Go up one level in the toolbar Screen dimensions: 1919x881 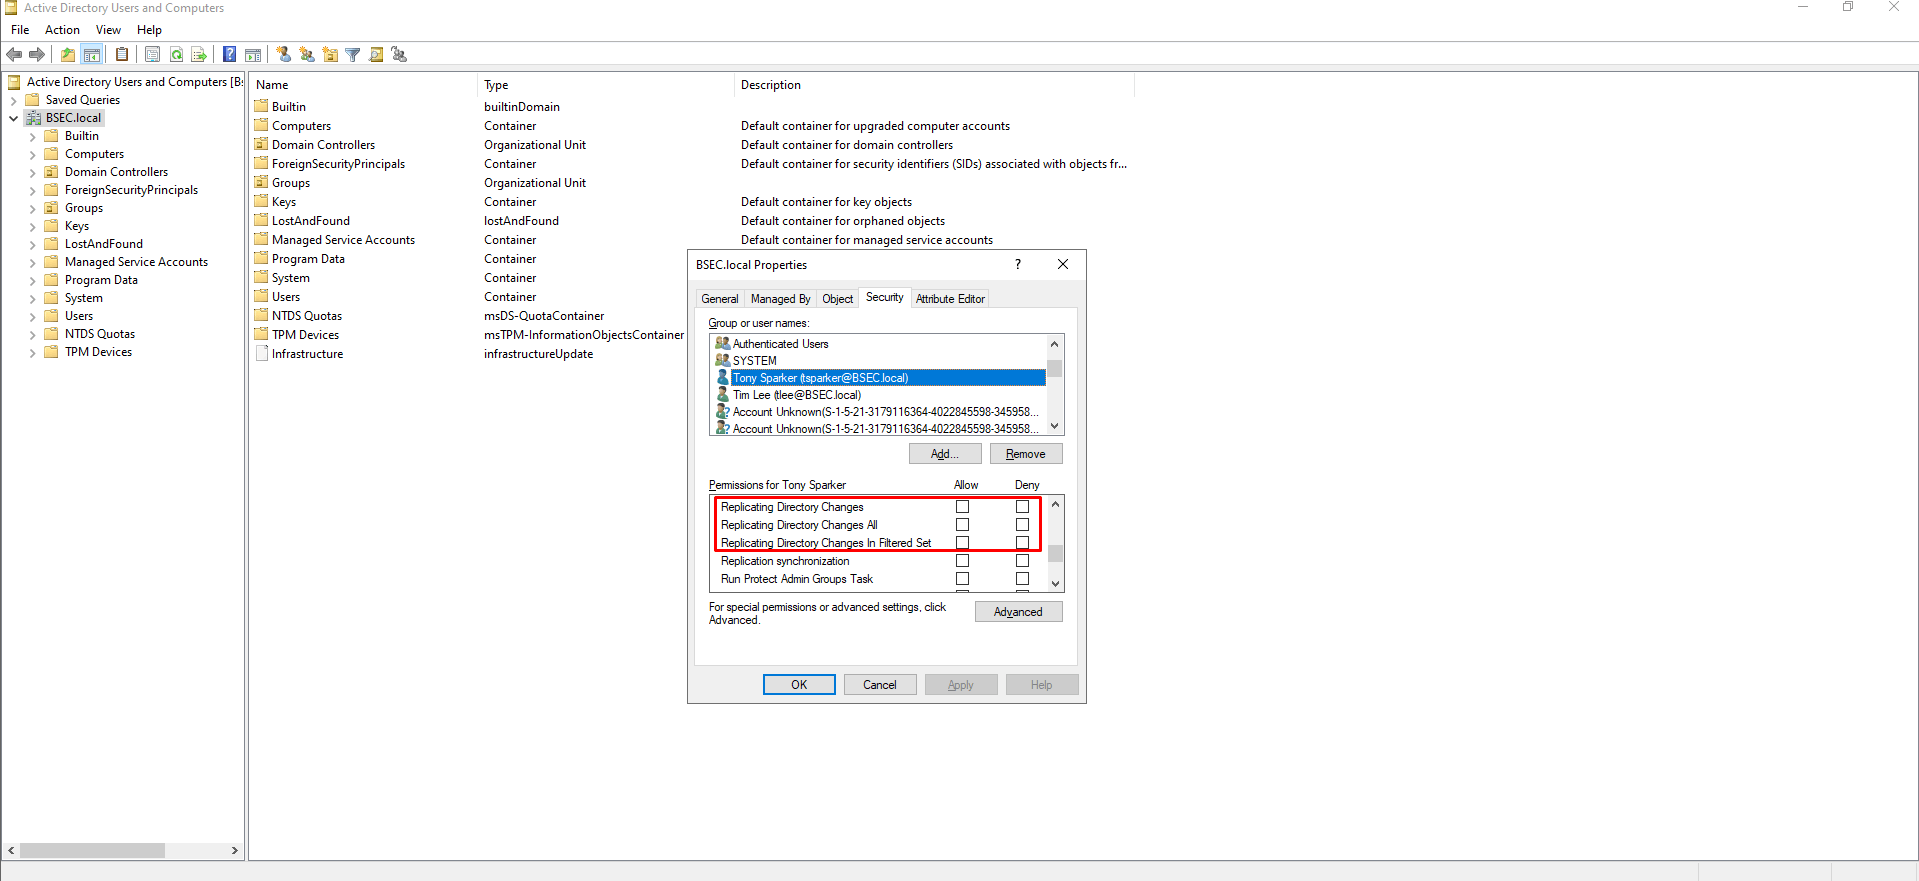click(68, 55)
